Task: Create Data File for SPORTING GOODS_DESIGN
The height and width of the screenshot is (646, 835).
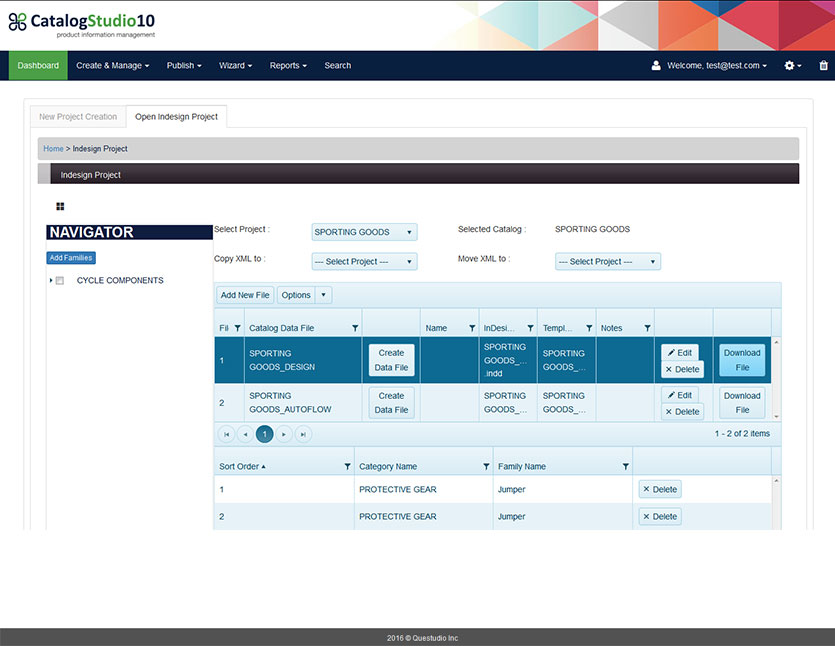Action: (391, 360)
